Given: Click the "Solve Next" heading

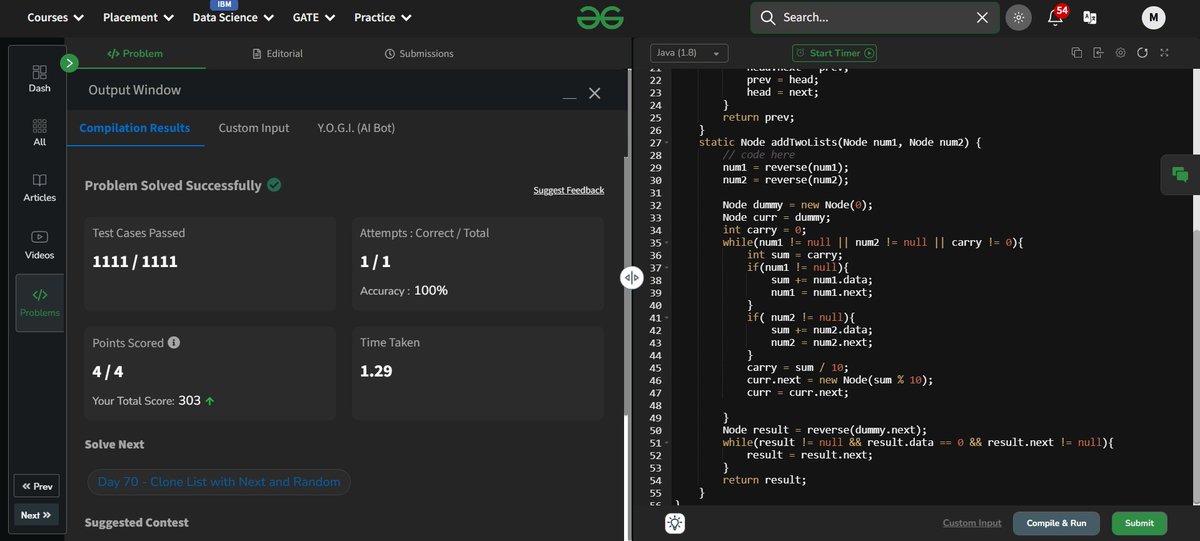Looking at the screenshot, I should [114, 444].
